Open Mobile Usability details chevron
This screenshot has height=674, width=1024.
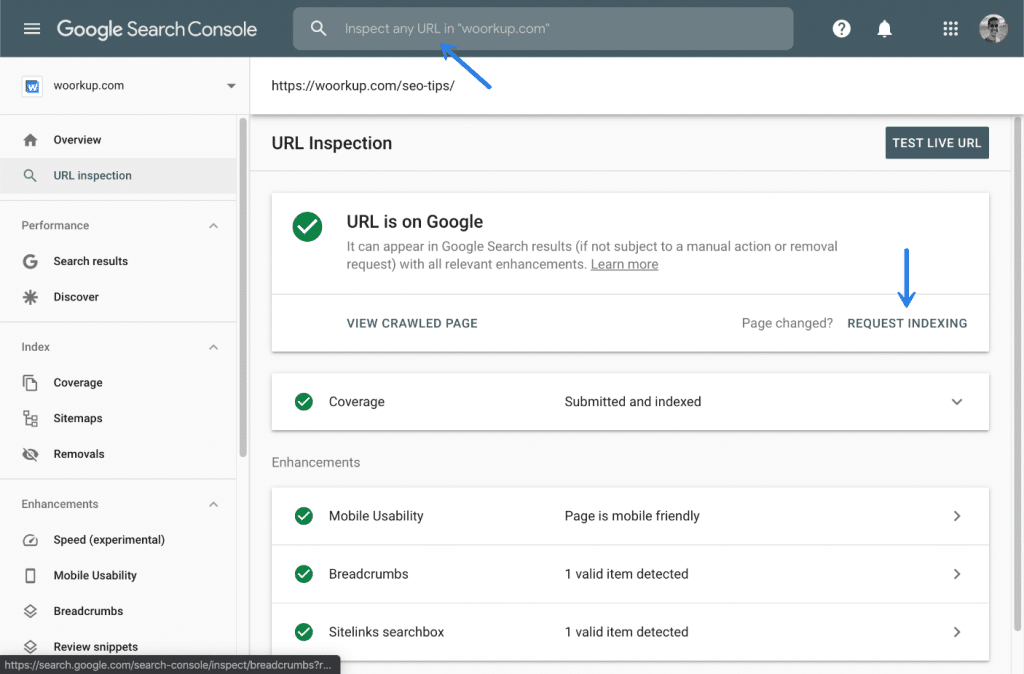pyautogui.click(x=957, y=516)
